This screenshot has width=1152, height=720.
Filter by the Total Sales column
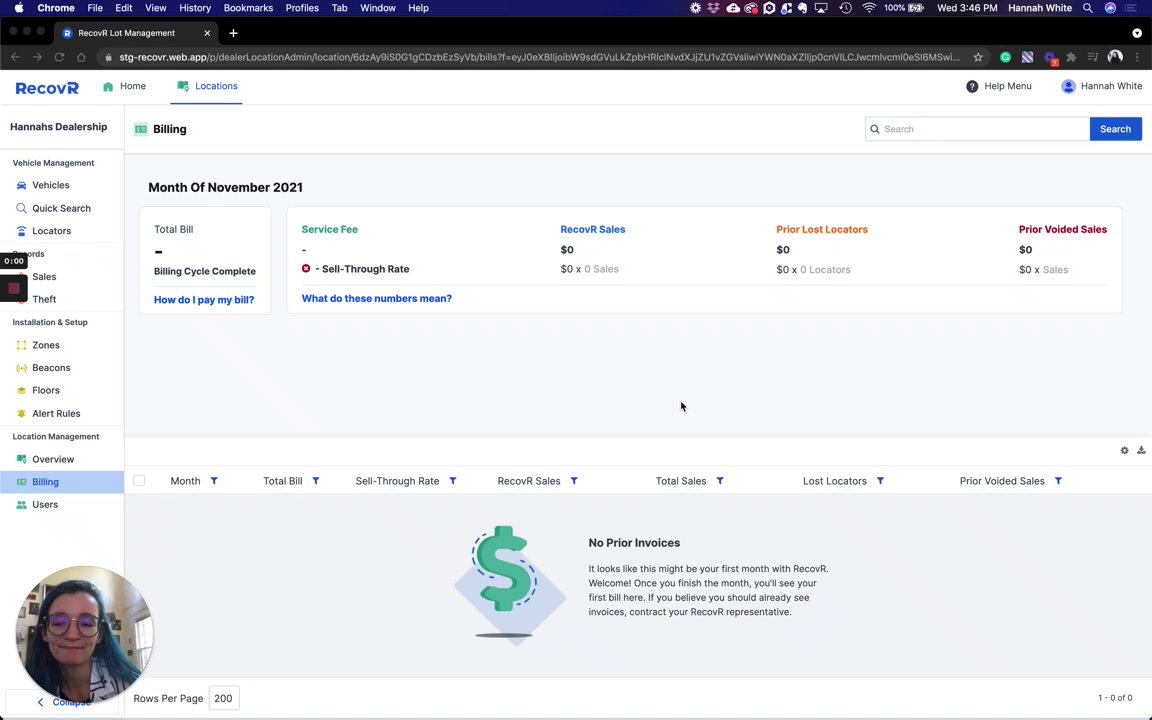[720, 480]
